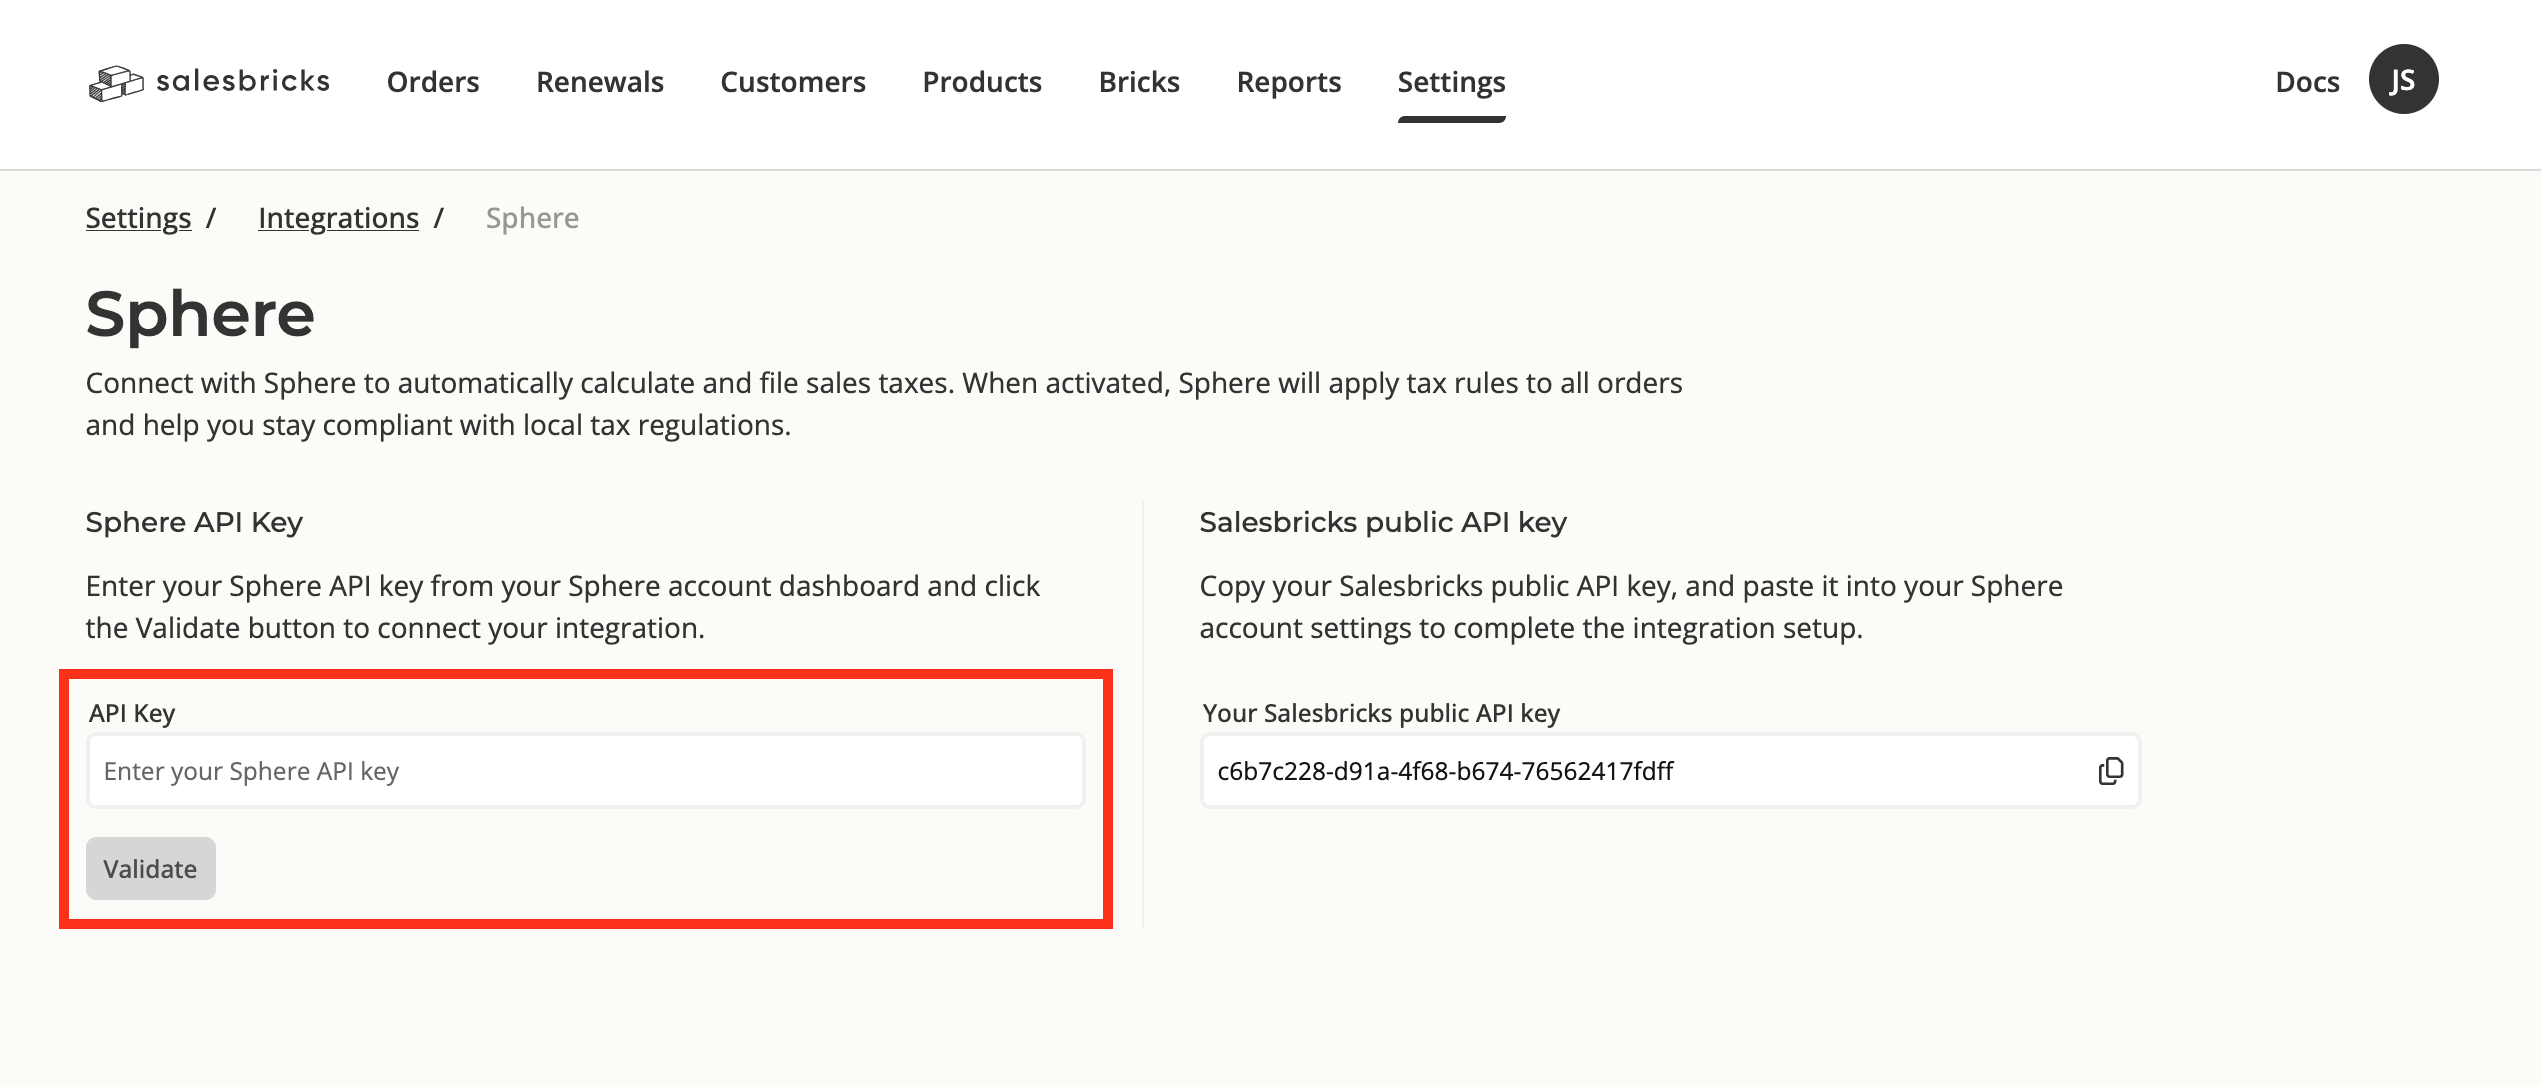Open the Orders tab
The height and width of the screenshot is (1086, 2541).
433,82
